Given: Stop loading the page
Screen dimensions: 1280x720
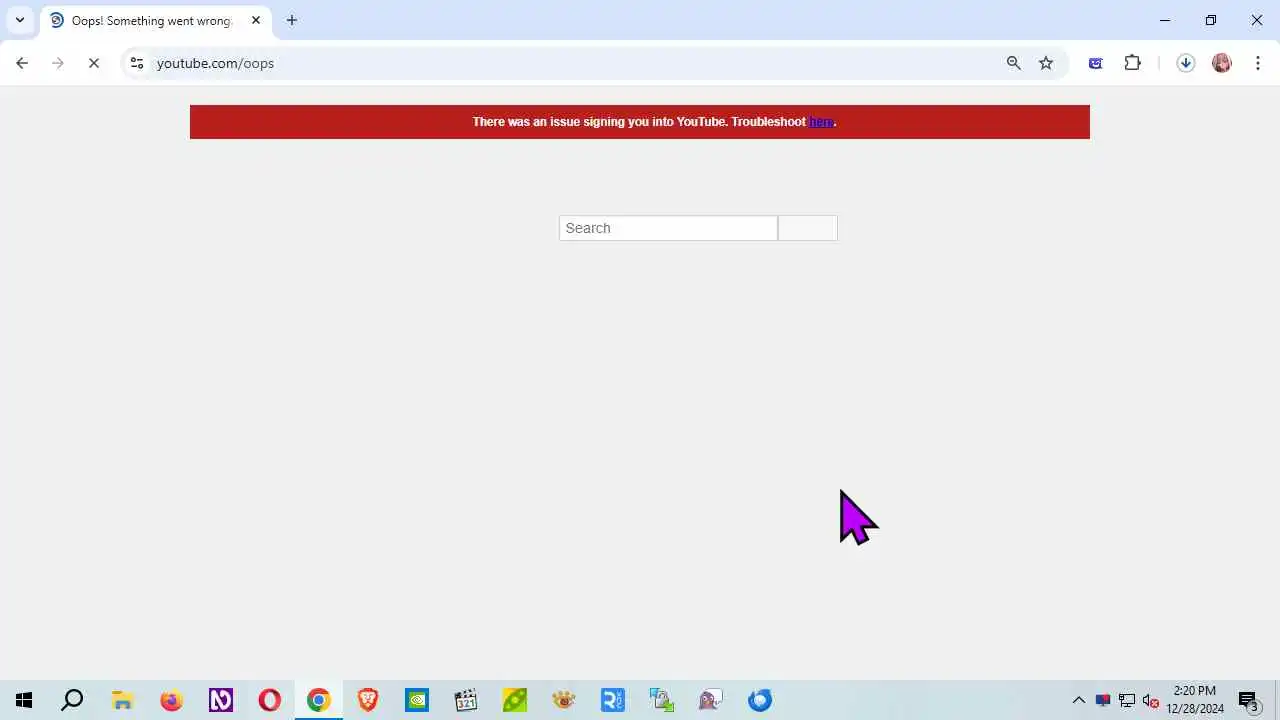Looking at the screenshot, I should point(94,63).
